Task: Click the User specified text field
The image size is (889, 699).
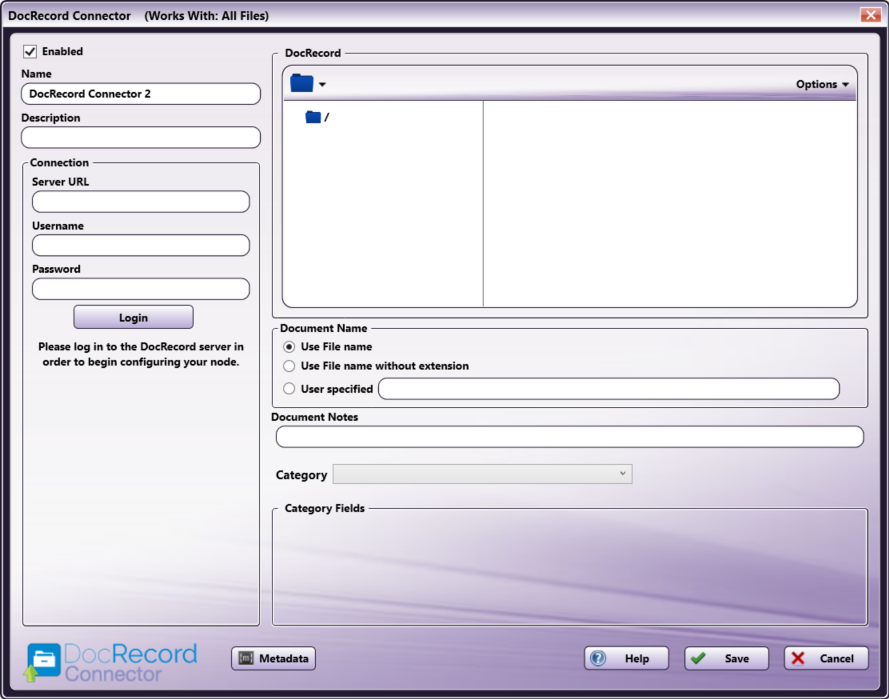Action: [x=609, y=389]
